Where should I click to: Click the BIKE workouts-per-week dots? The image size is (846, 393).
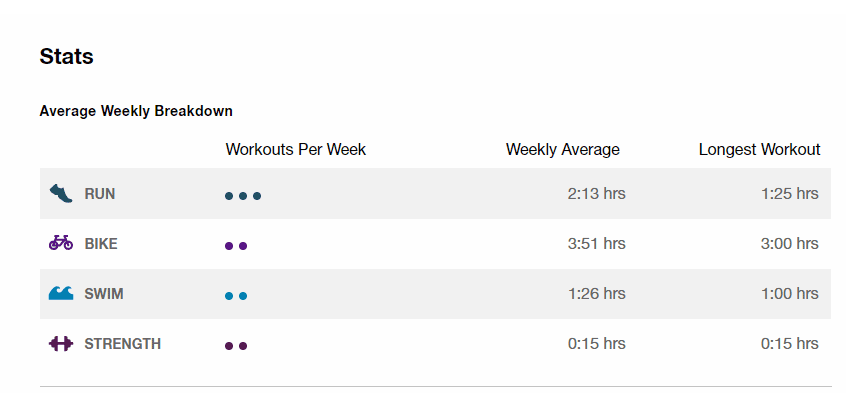[x=236, y=246]
